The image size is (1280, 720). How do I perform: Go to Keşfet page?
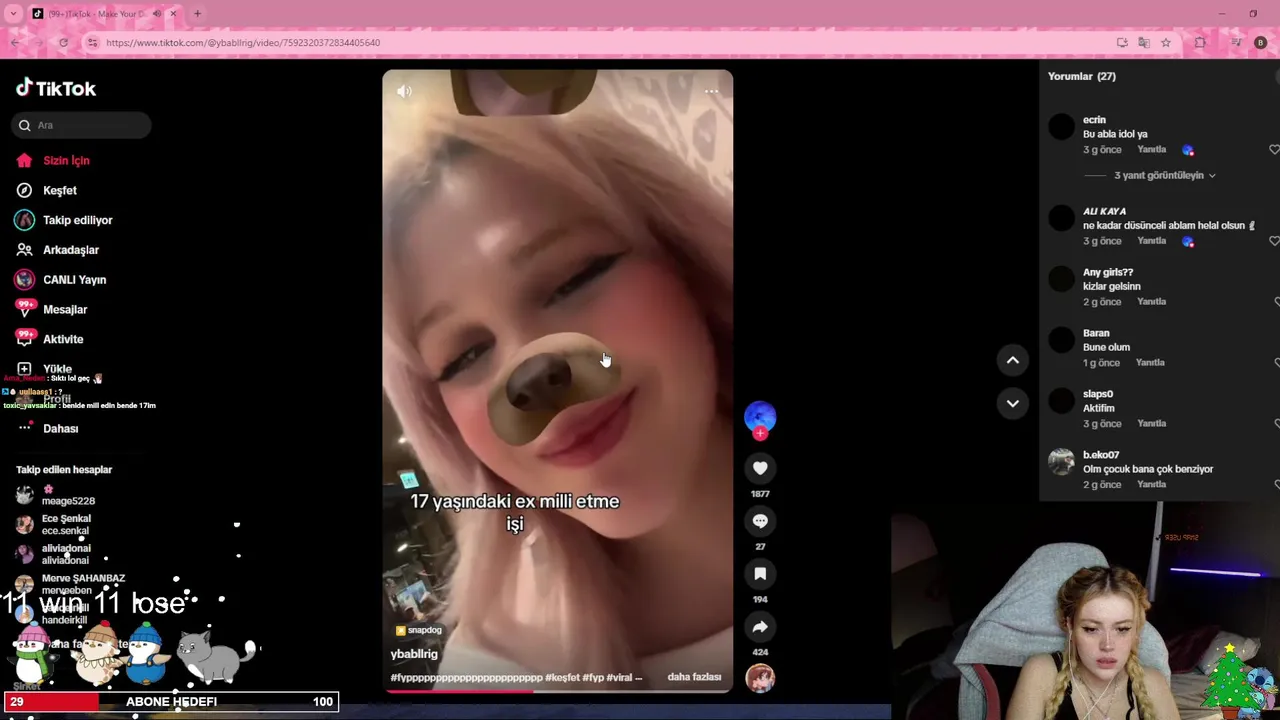point(59,190)
